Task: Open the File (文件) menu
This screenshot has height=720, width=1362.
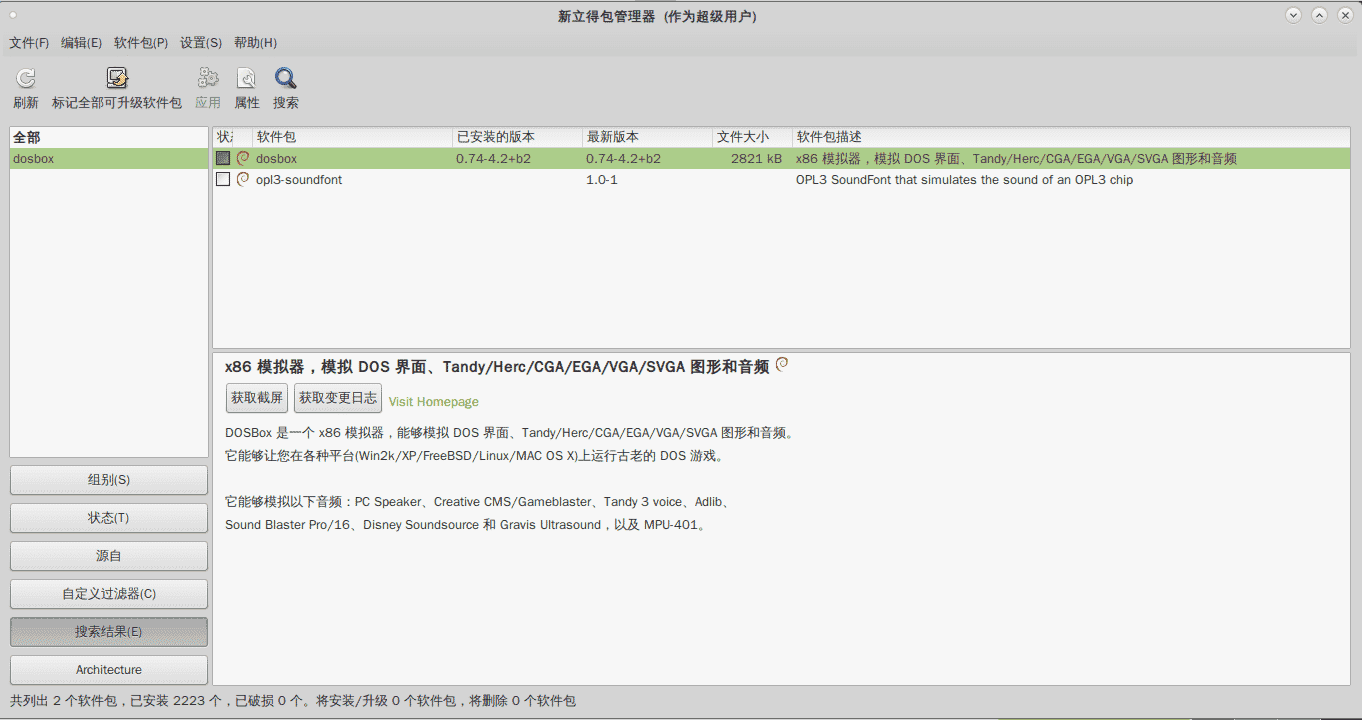Action: tap(29, 43)
